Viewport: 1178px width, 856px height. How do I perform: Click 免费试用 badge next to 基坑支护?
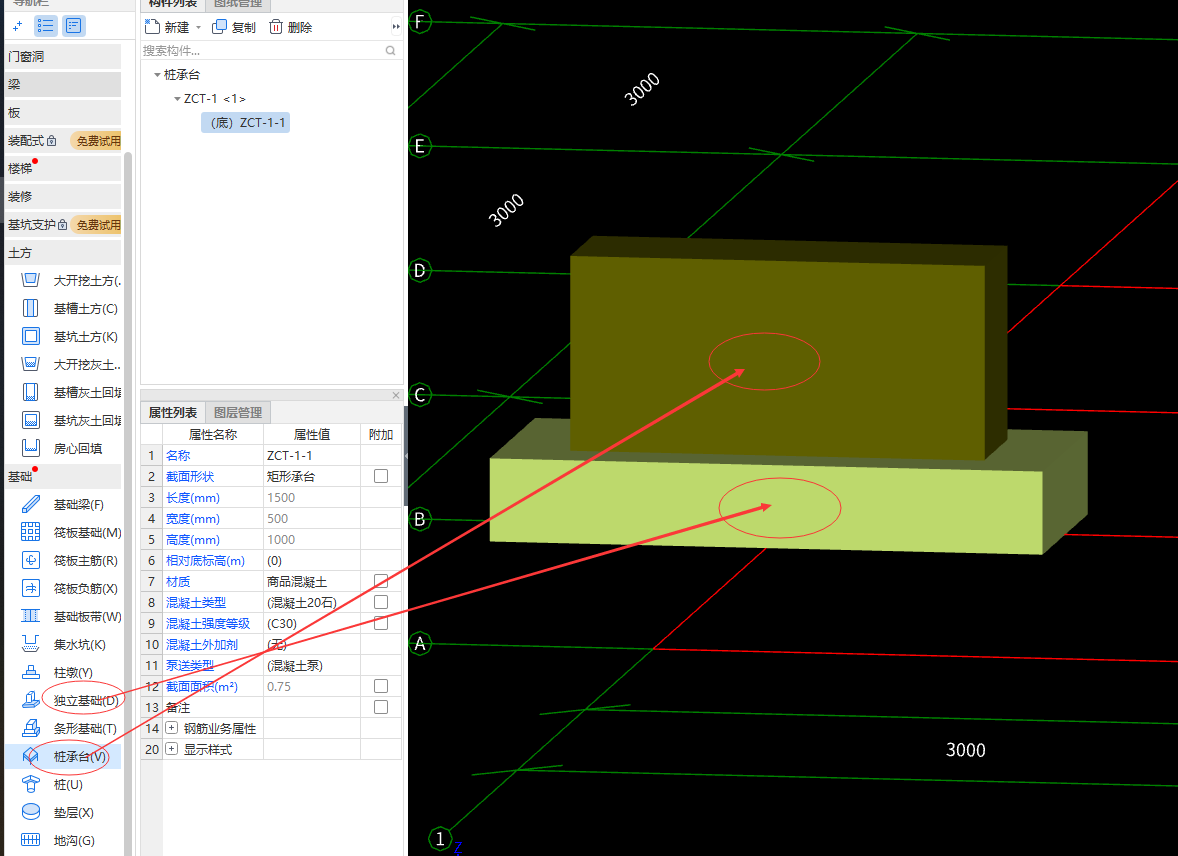pyautogui.click(x=95, y=225)
